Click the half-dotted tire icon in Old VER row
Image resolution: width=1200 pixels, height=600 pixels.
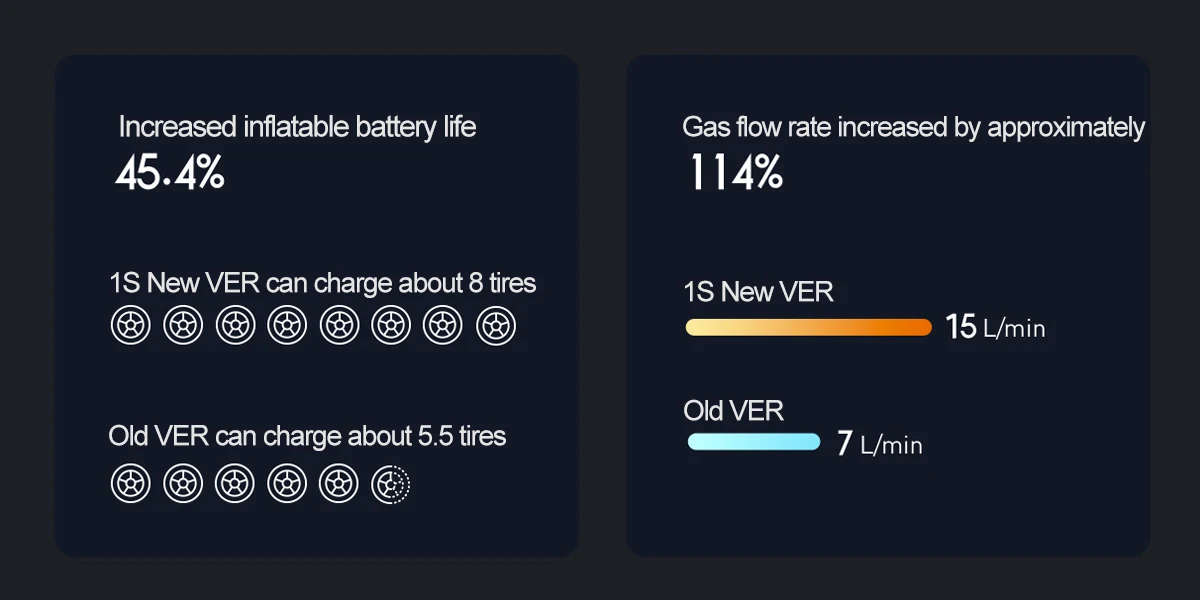click(391, 484)
